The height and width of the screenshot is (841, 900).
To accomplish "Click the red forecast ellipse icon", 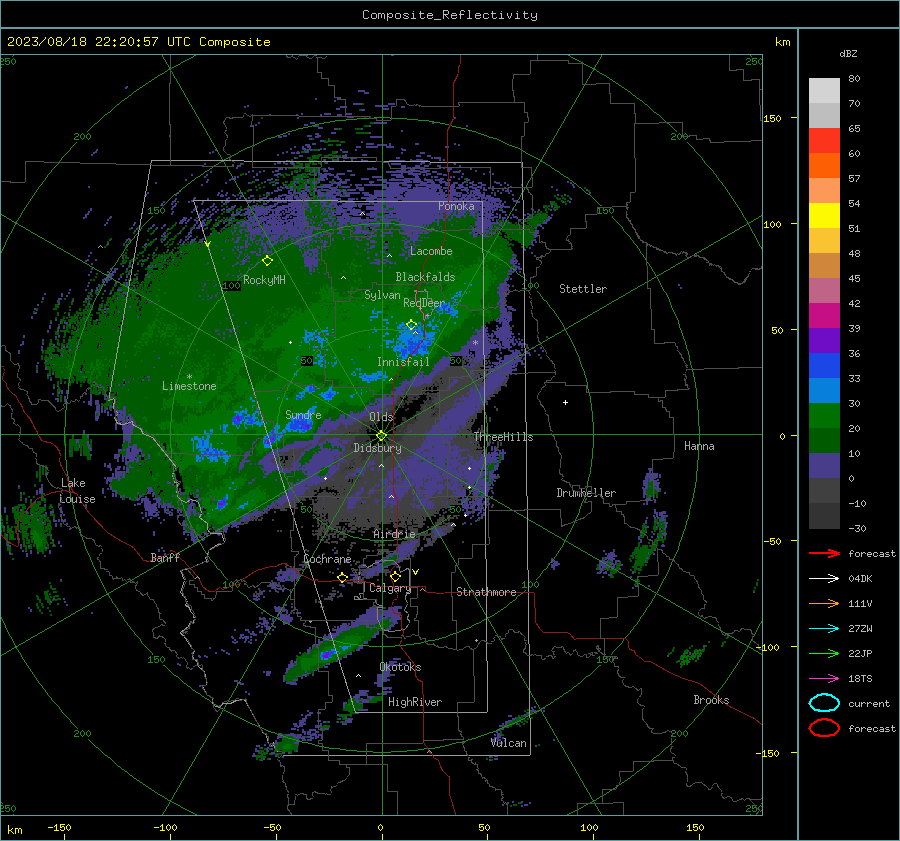I will click(x=824, y=728).
